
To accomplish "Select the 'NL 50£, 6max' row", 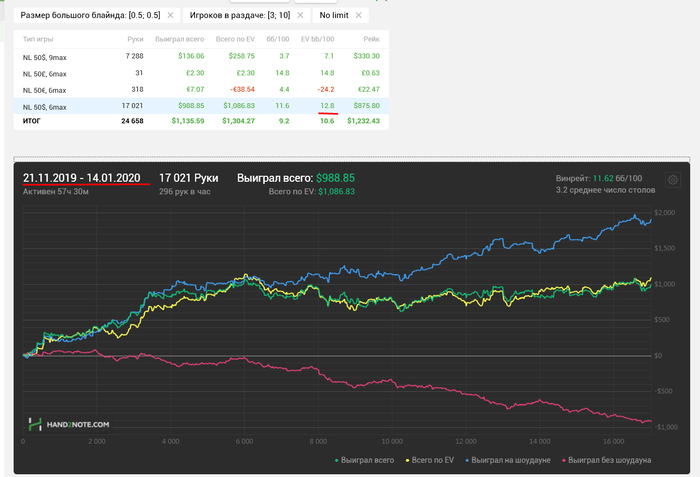I will (x=201, y=73).
